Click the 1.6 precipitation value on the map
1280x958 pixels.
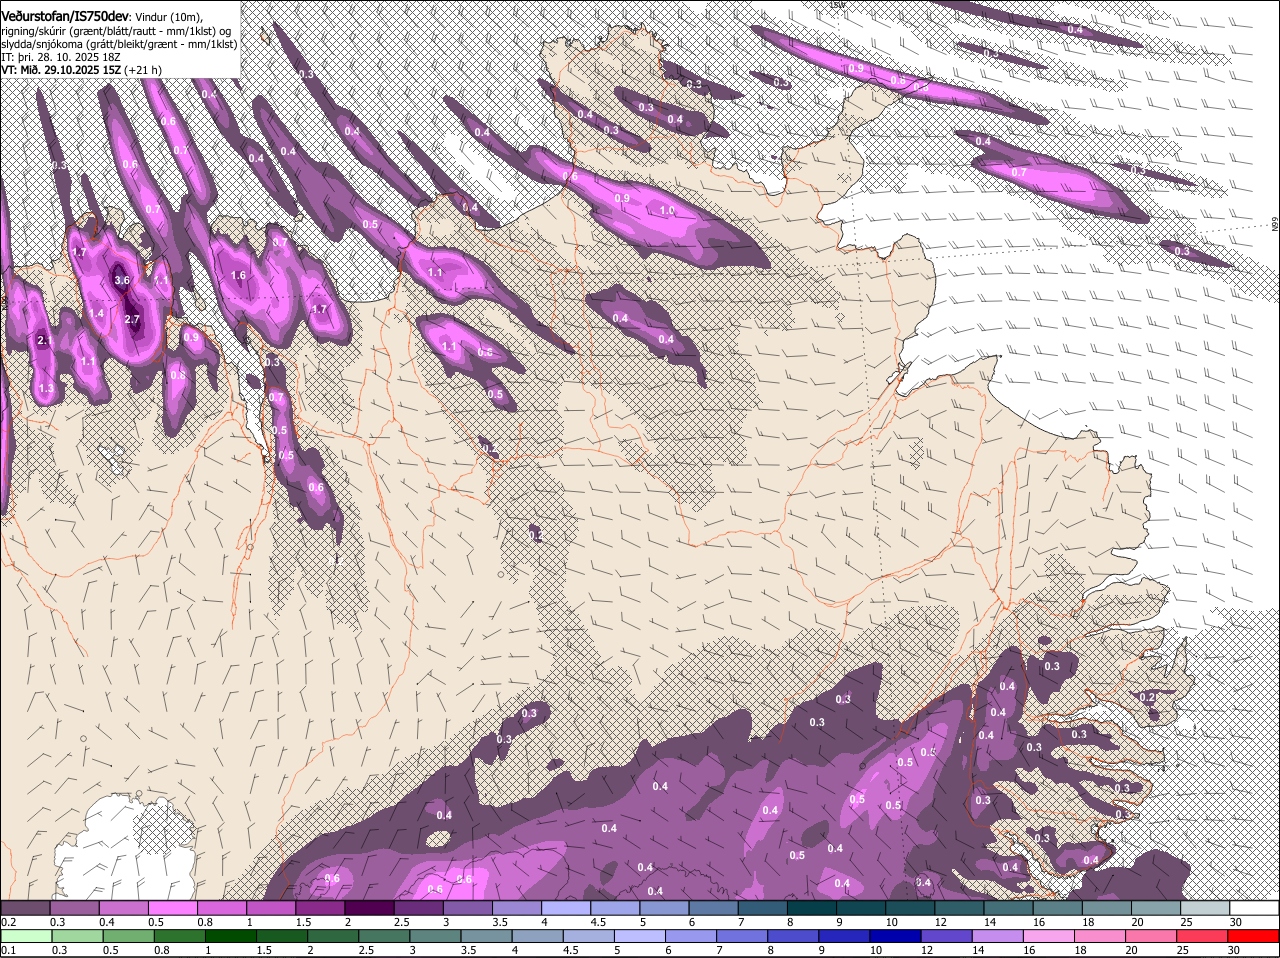238,276
